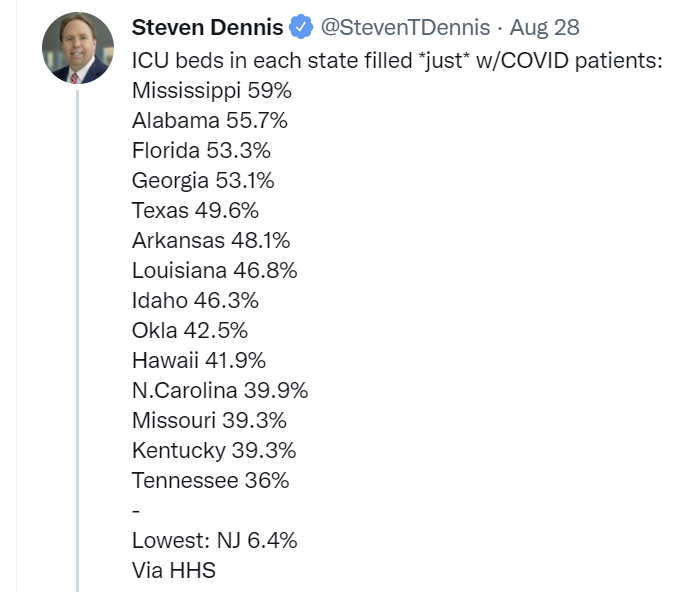The height and width of the screenshot is (592, 685).
Task: Click the Lowest: NJ 6.4% line
Action: 214,541
